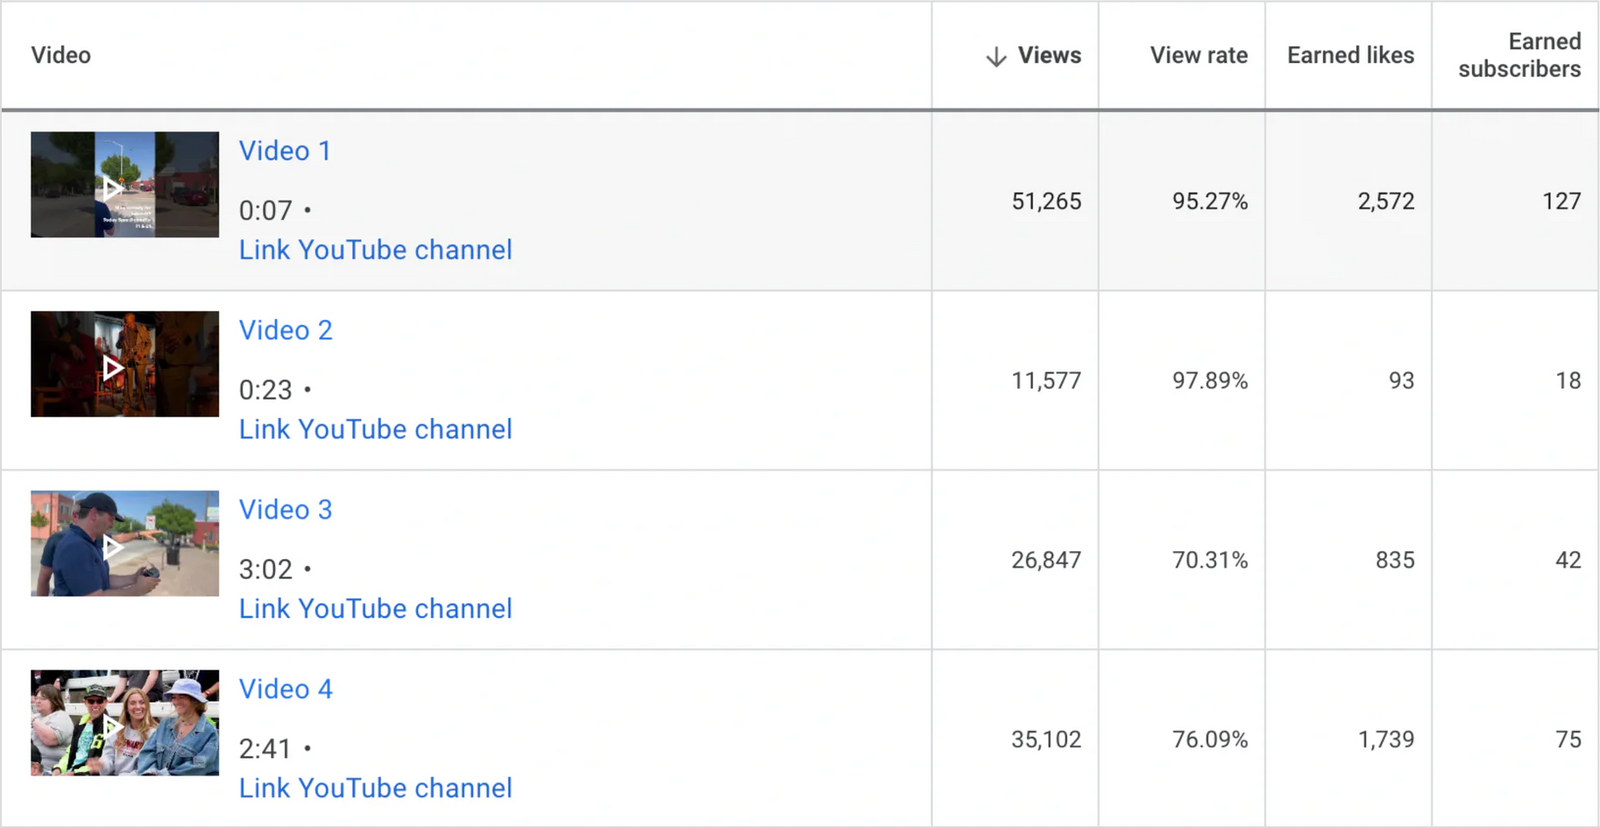This screenshot has height=828, width=1600.
Task: Sort table by View rate column
Action: [1198, 56]
